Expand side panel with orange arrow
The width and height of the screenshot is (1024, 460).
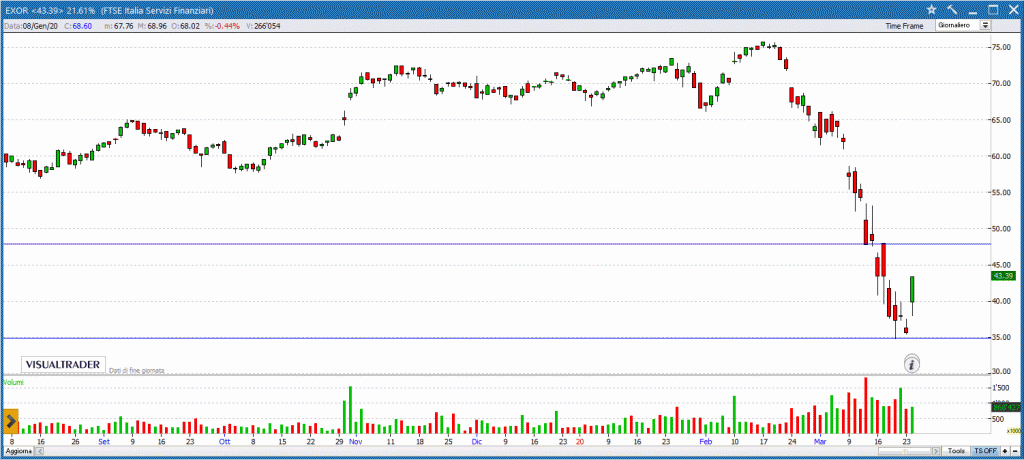click(11, 421)
